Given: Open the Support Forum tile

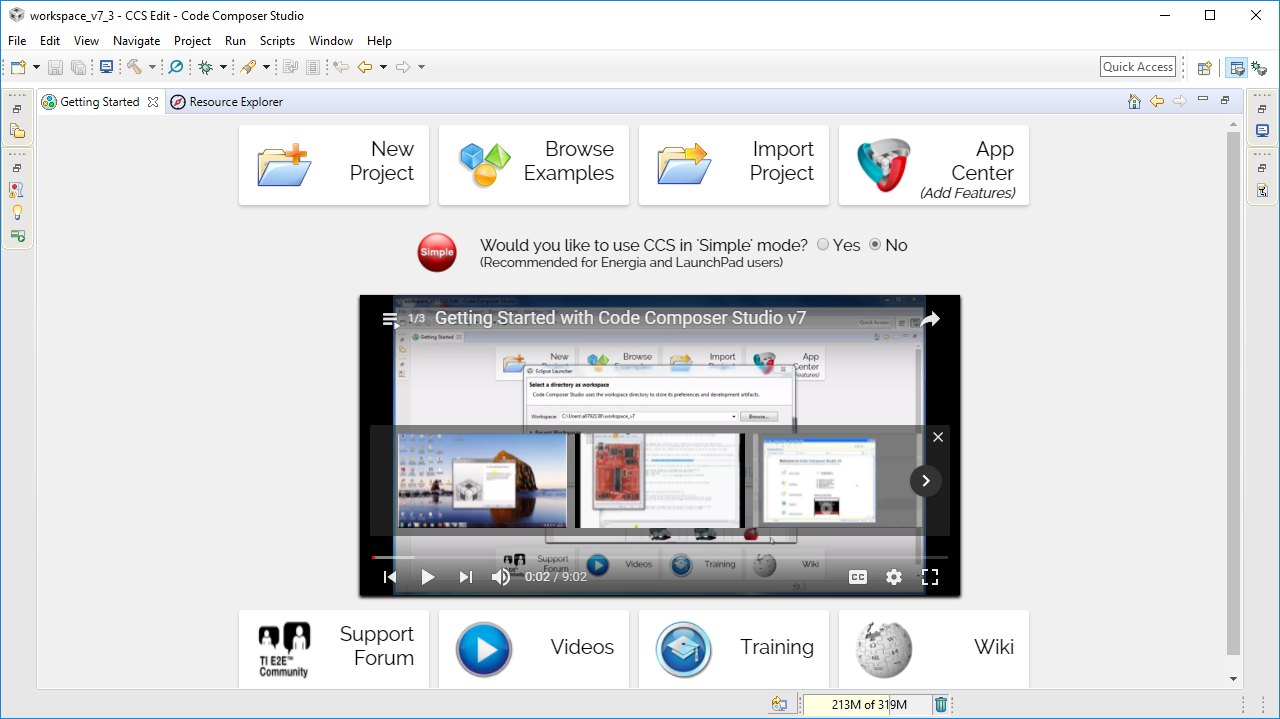Looking at the screenshot, I should [x=334, y=648].
